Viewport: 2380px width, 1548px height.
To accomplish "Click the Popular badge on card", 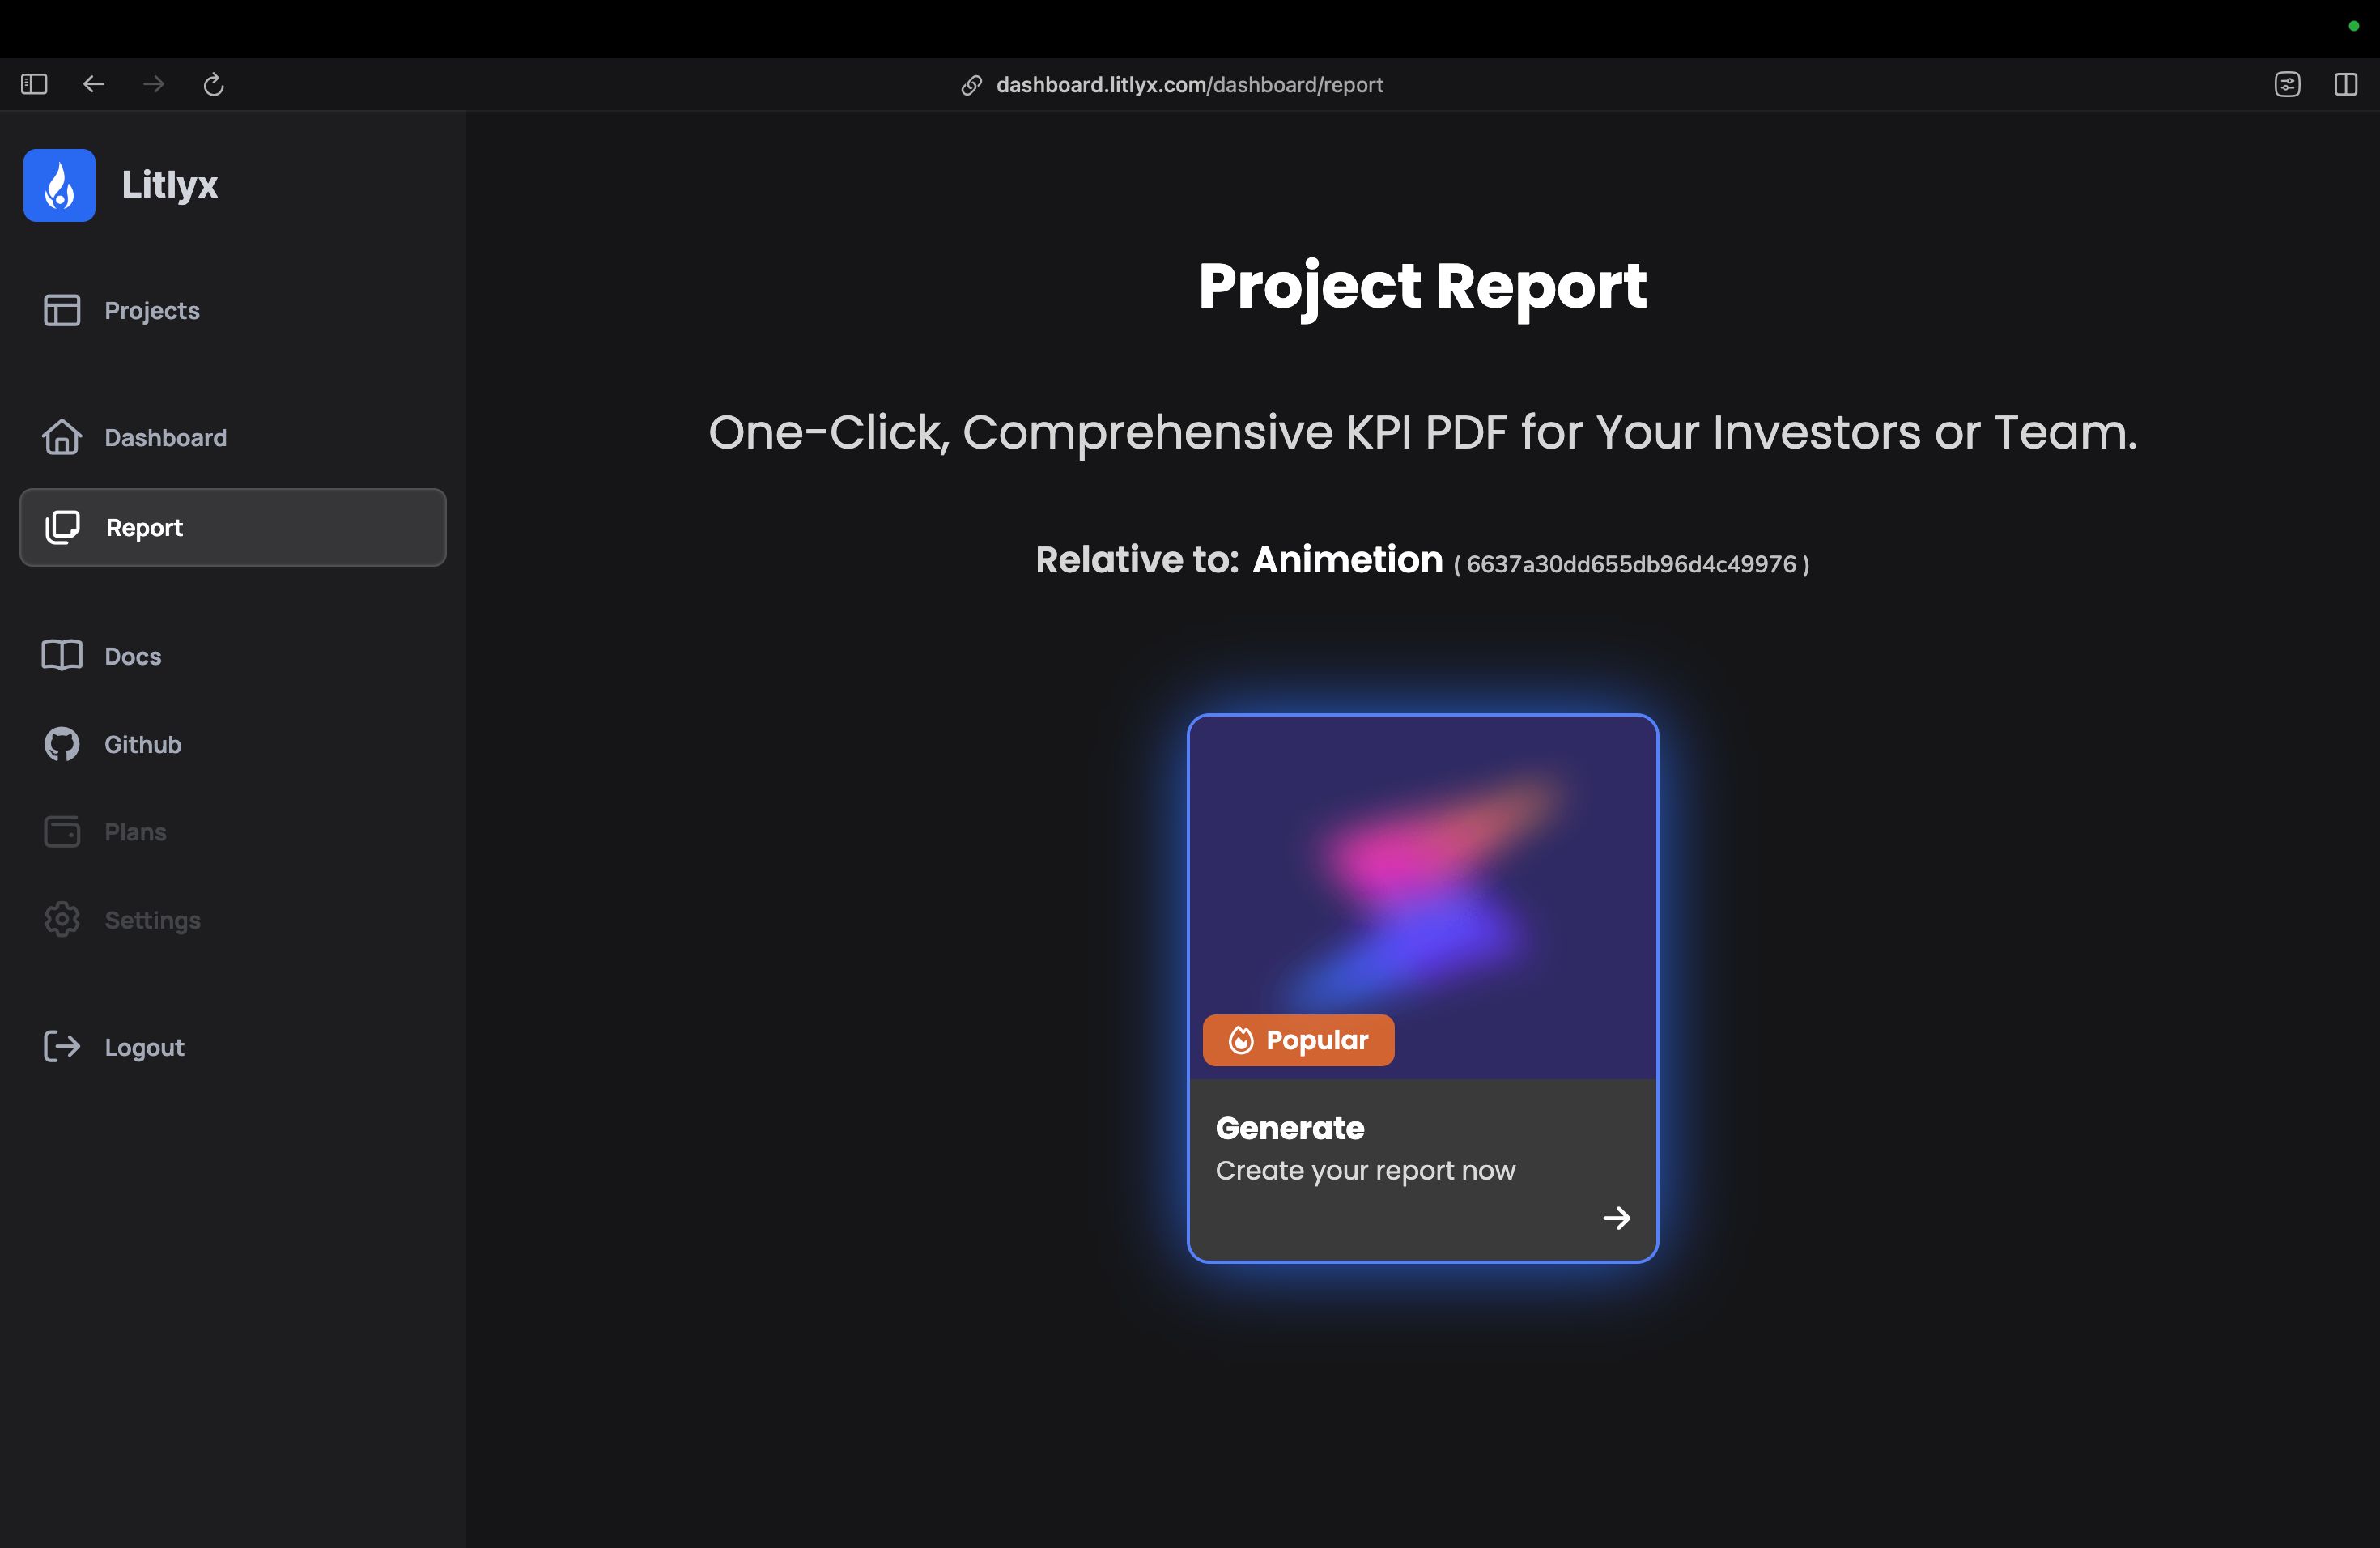I will coord(1298,1040).
